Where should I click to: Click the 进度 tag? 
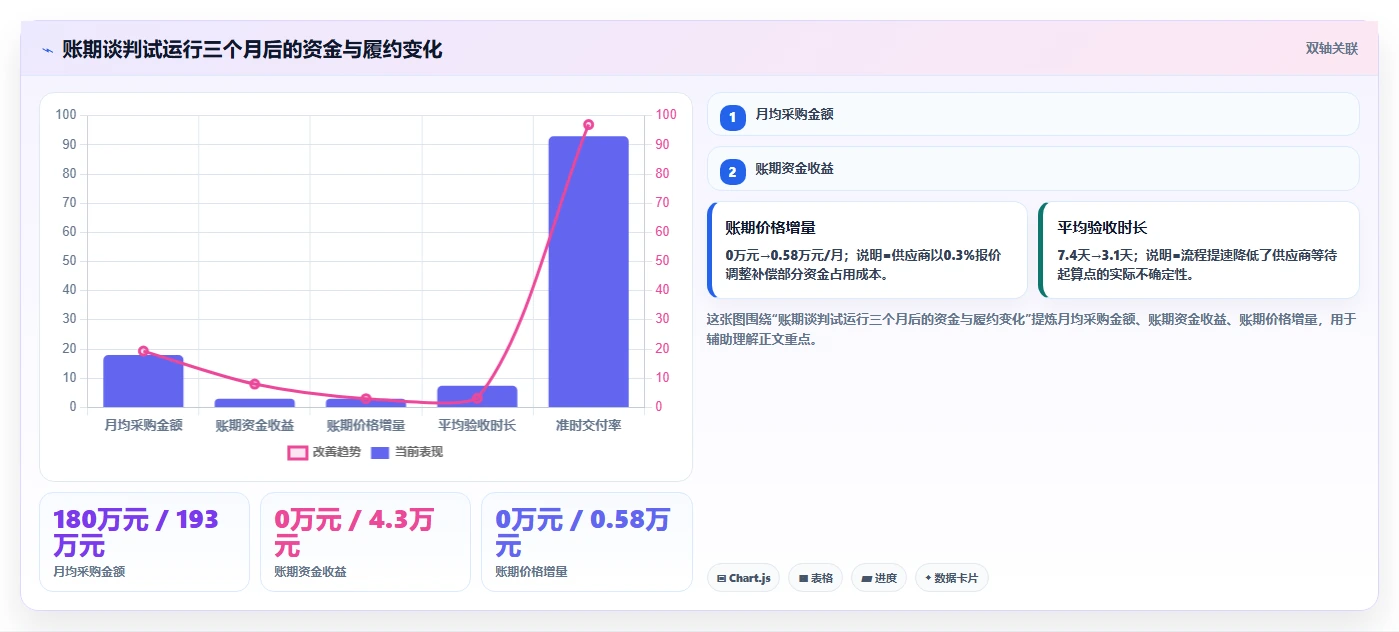click(879, 578)
